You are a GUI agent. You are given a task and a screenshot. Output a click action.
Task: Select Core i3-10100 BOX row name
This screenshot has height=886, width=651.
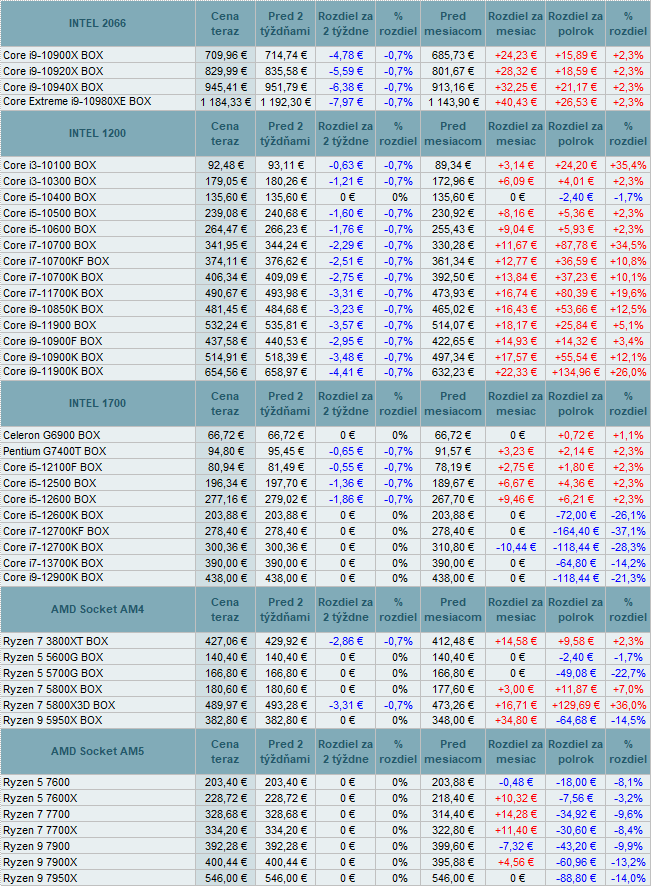point(50,166)
